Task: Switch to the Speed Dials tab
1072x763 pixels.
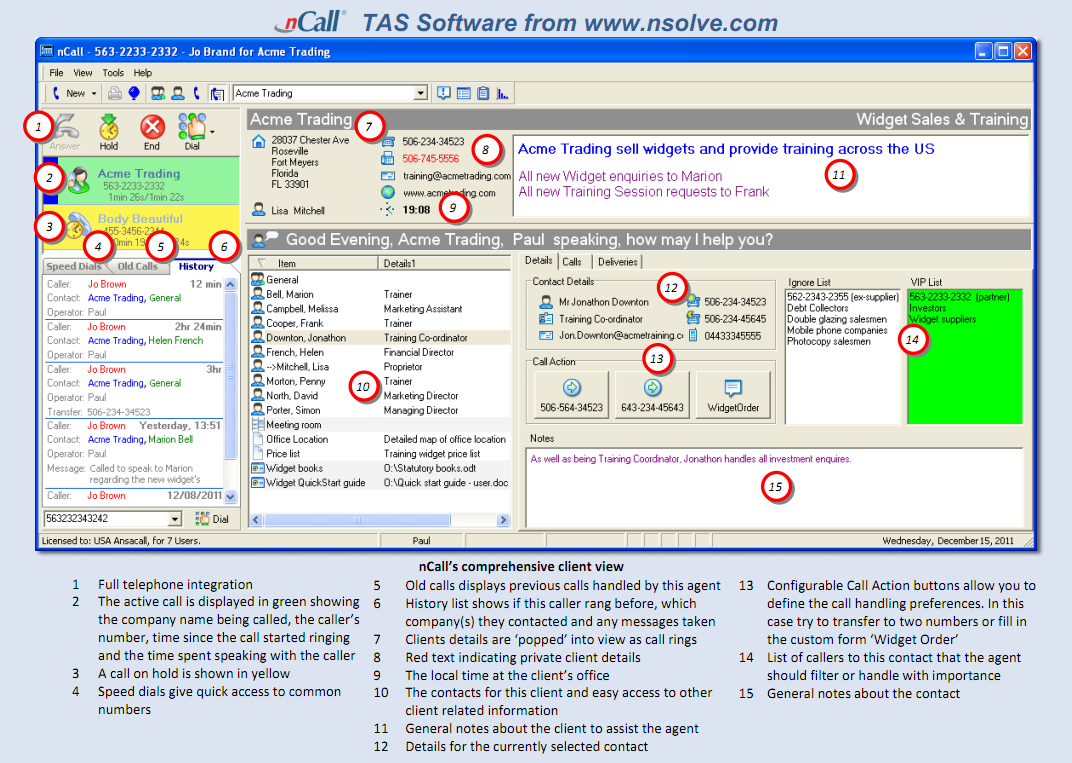Action: (73, 266)
